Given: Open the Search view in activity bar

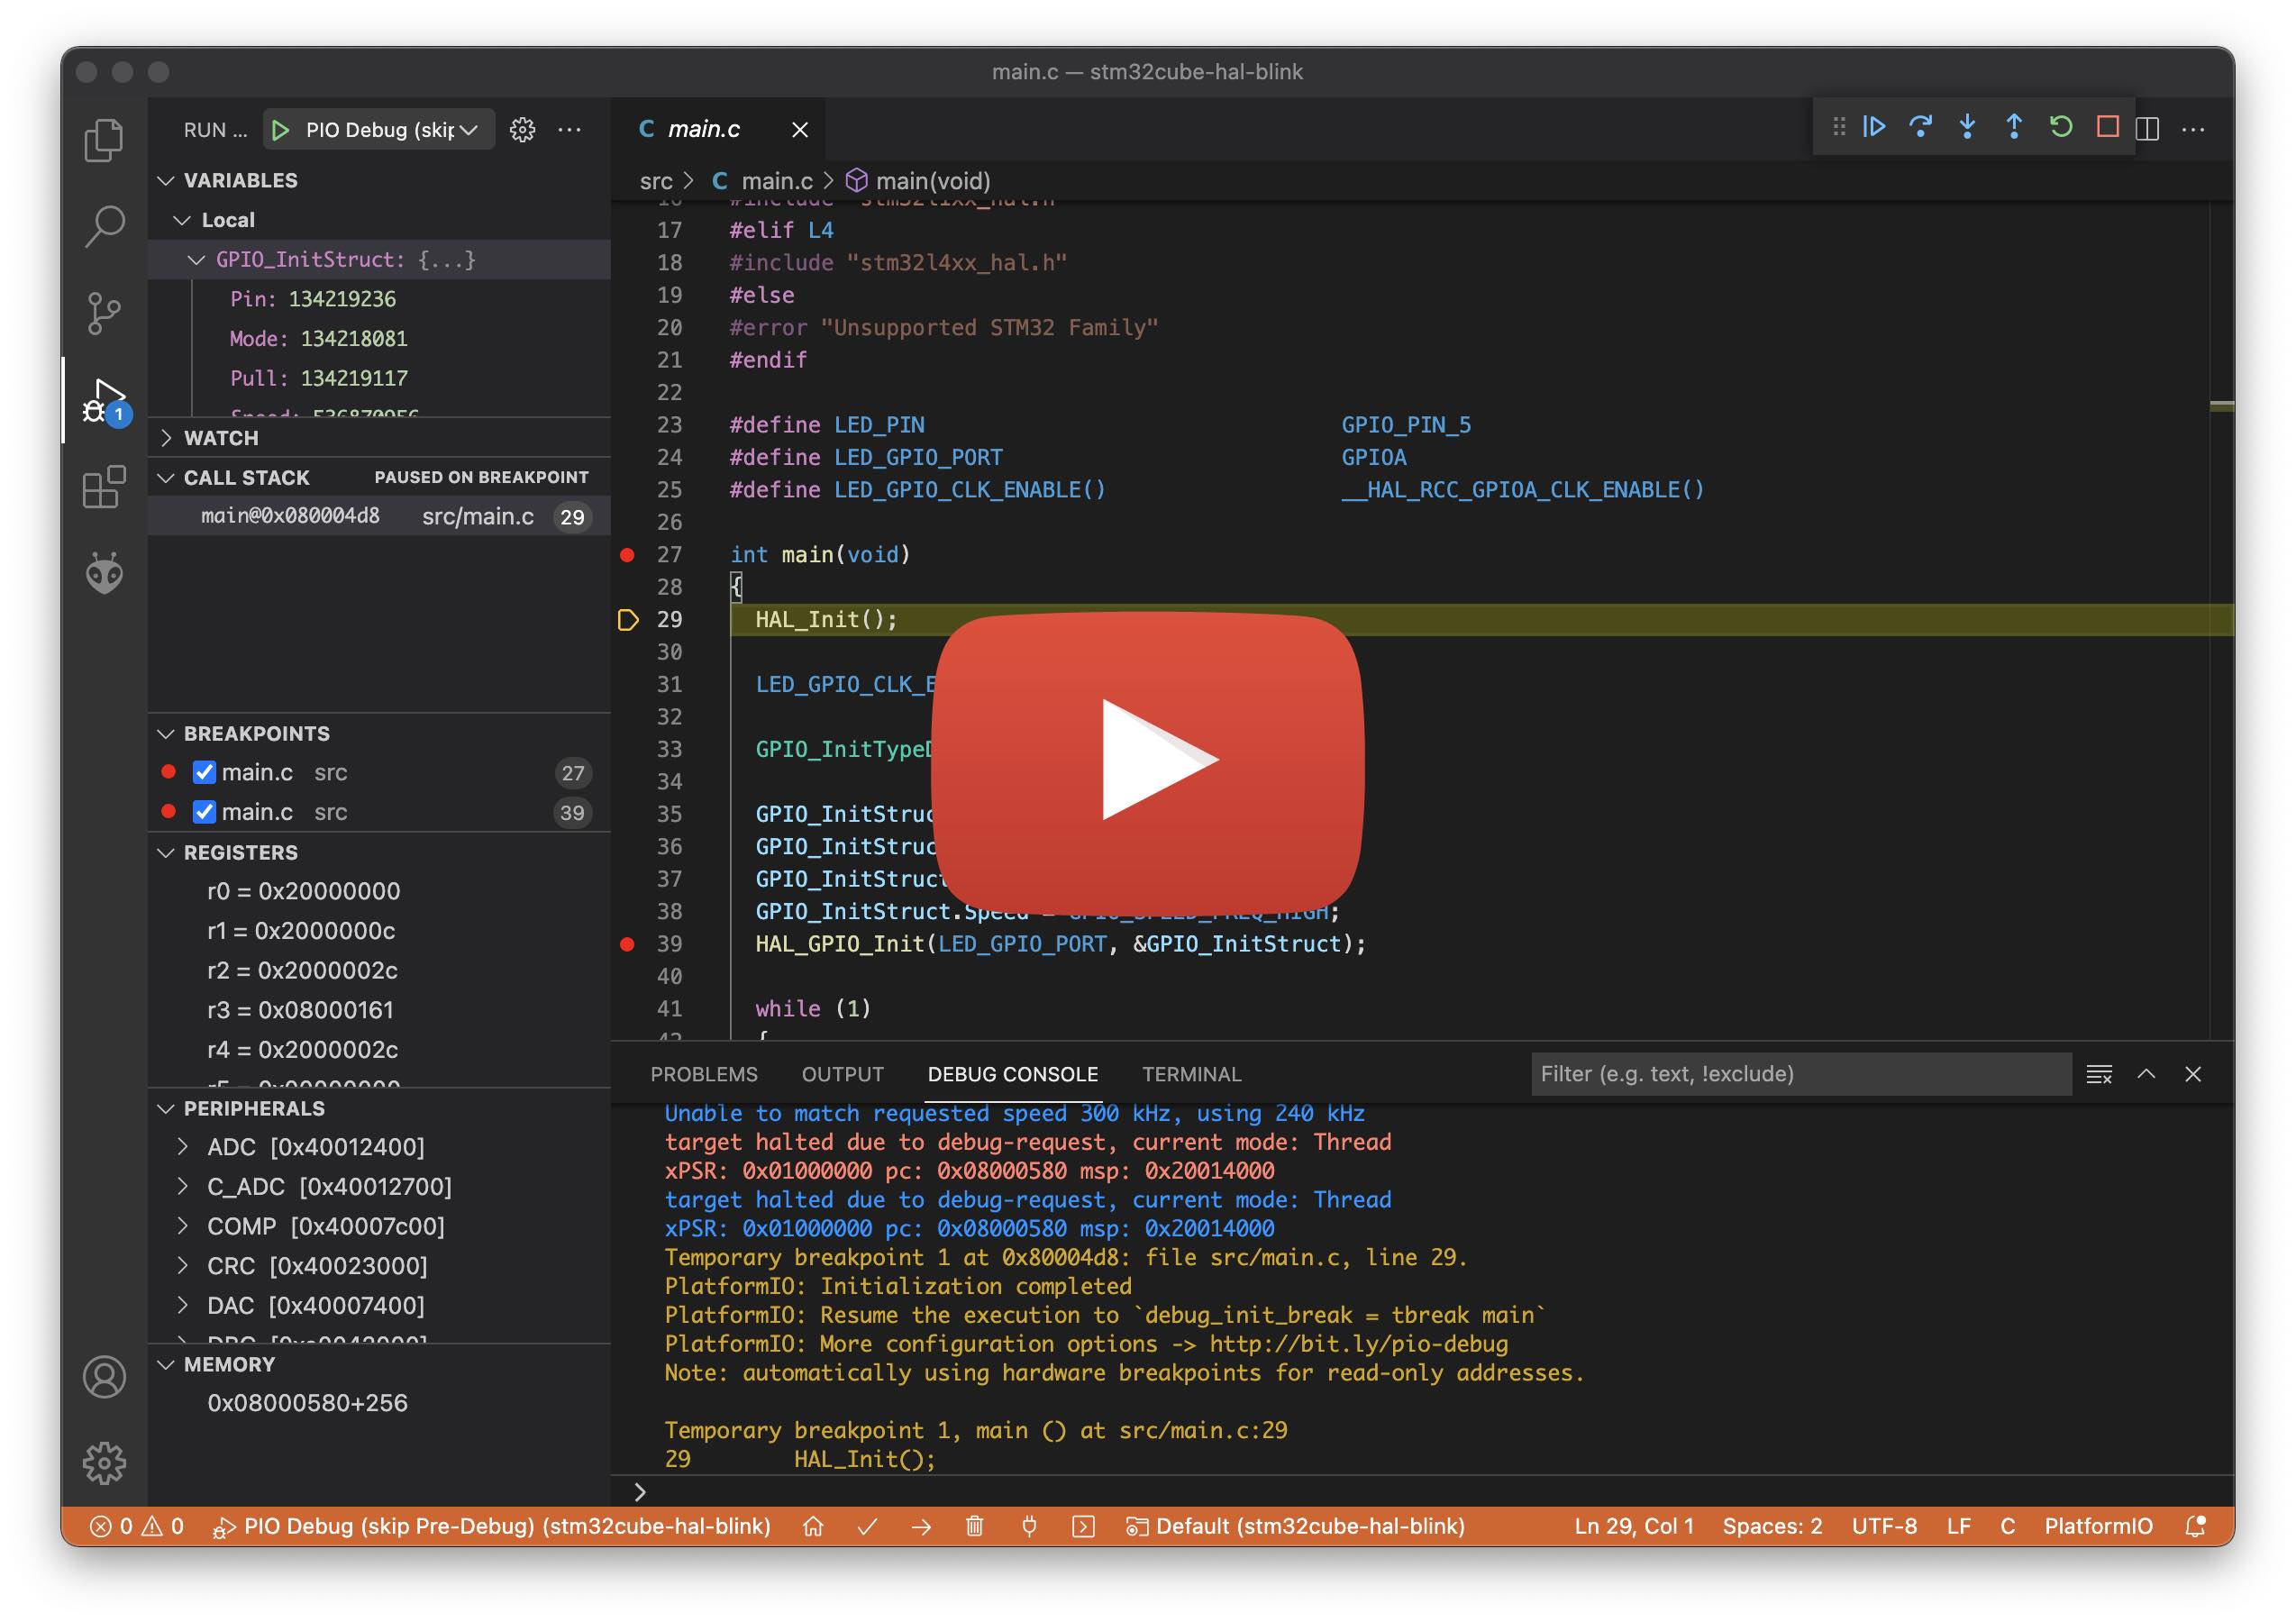Looking at the screenshot, I should pos(104,227).
